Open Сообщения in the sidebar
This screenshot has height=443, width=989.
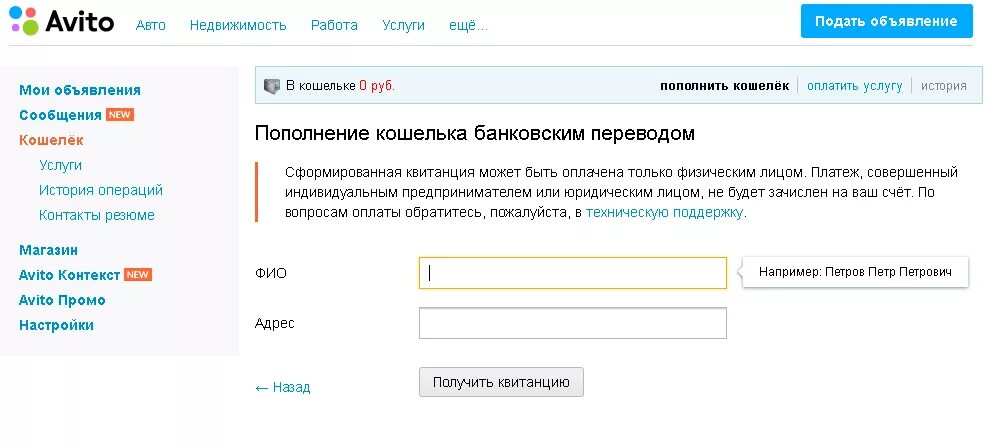tap(61, 115)
